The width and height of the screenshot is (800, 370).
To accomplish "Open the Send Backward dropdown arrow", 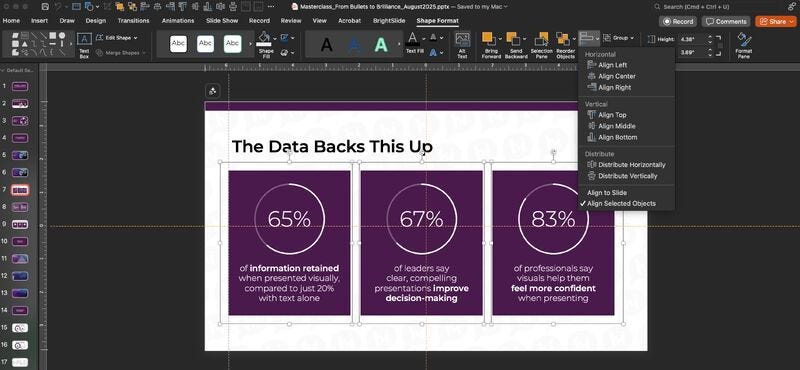I will pos(524,39).
